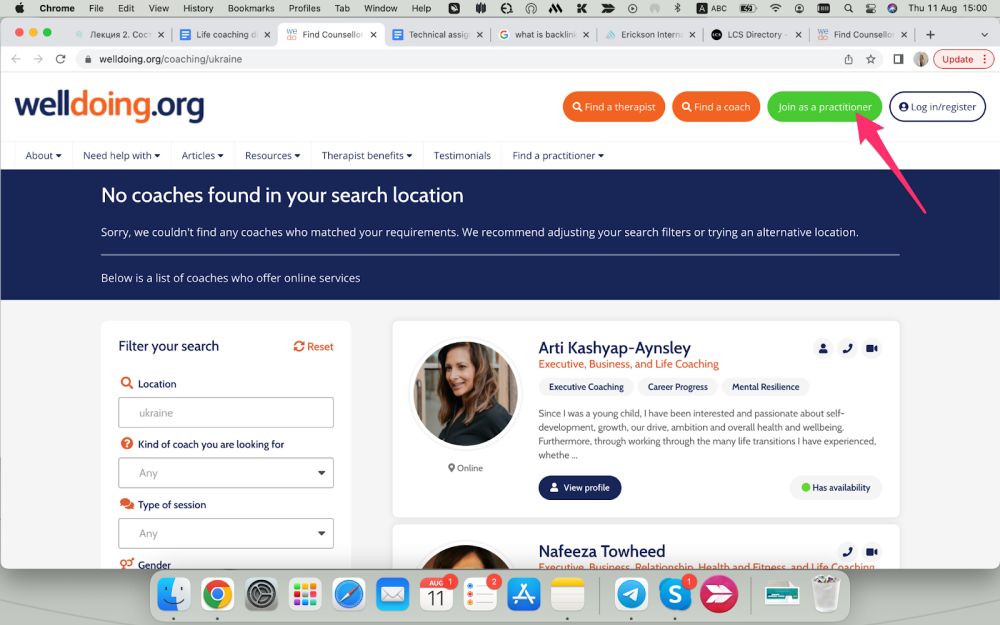This screenshot has width=1000, height=625.
Task: Expand the About menu
Action: coord(43,156)
